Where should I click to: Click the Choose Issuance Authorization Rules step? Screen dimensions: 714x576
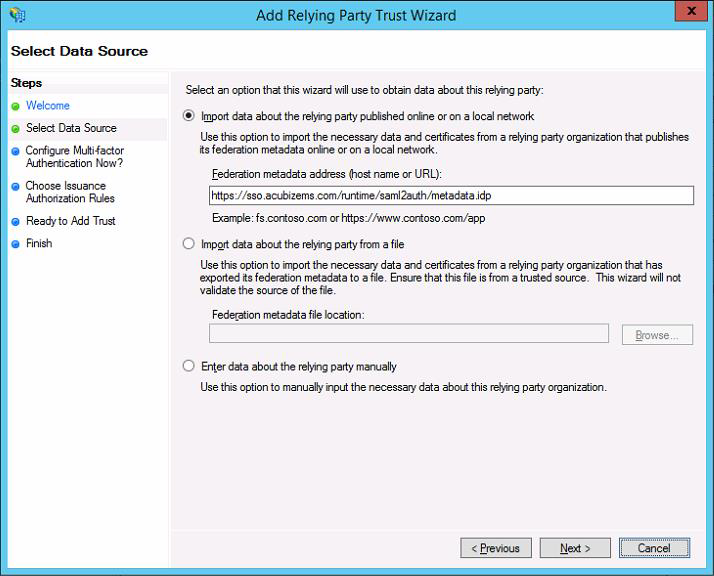[70, 192]
